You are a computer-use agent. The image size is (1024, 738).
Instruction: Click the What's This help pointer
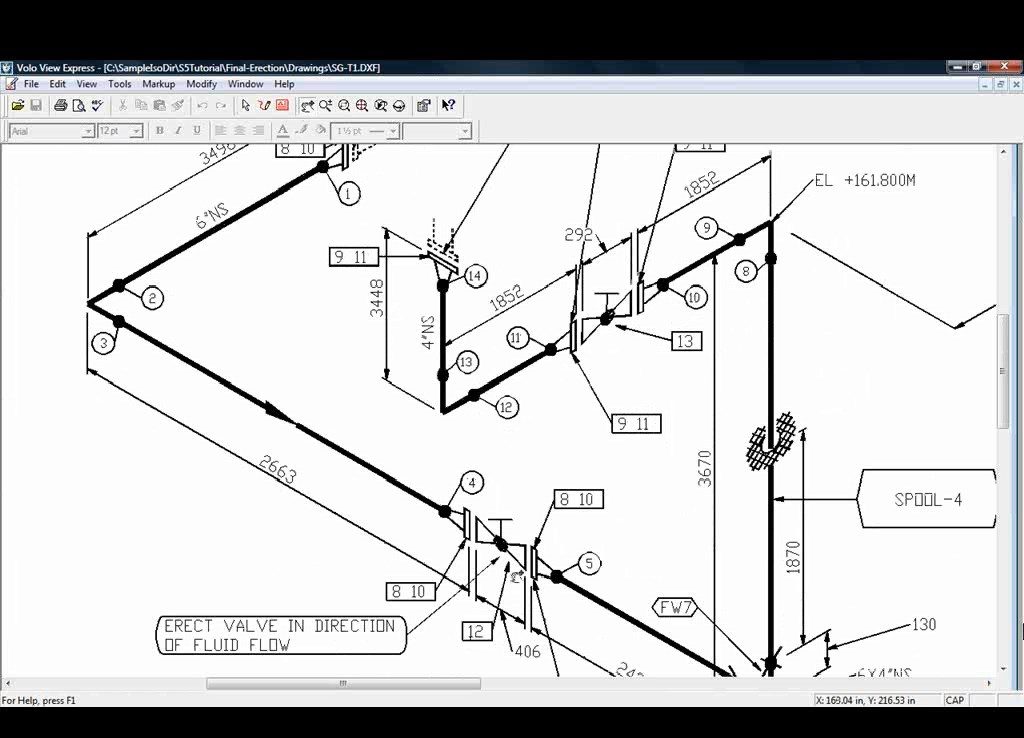coord(449,105)
